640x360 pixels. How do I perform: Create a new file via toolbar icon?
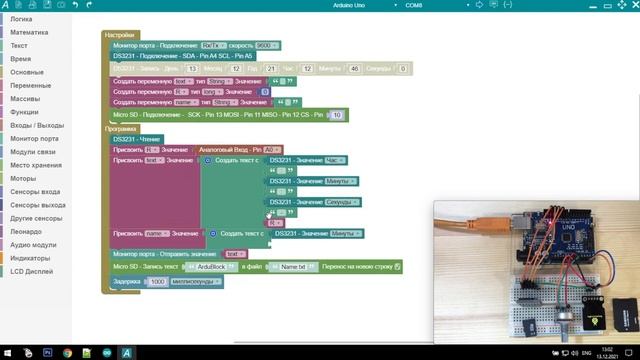[x=18, y=5]
